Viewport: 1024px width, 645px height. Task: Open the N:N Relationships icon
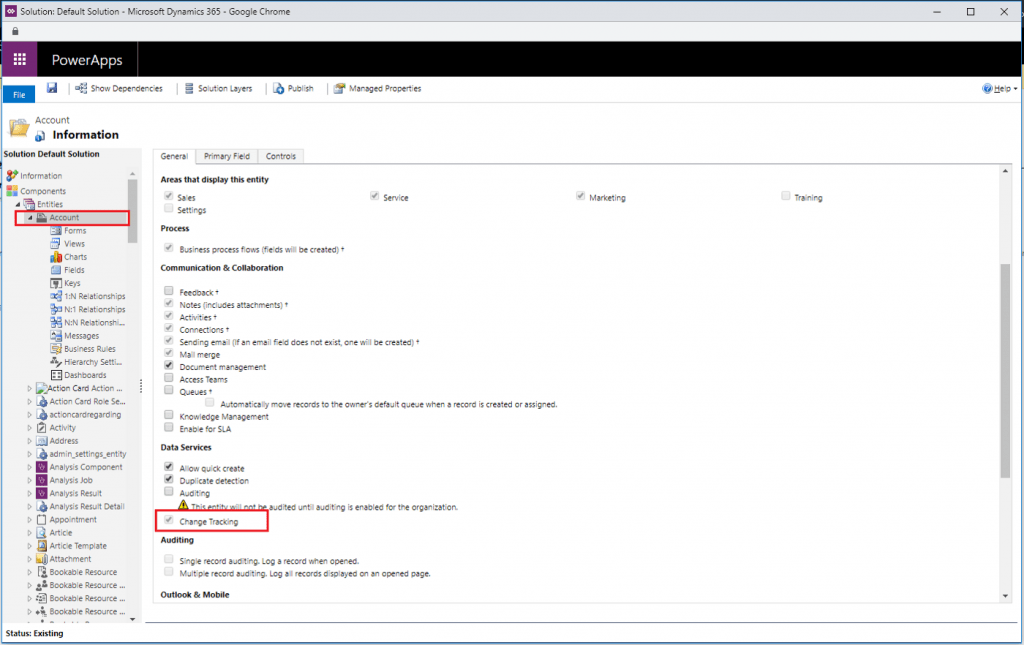coord(56,322)
